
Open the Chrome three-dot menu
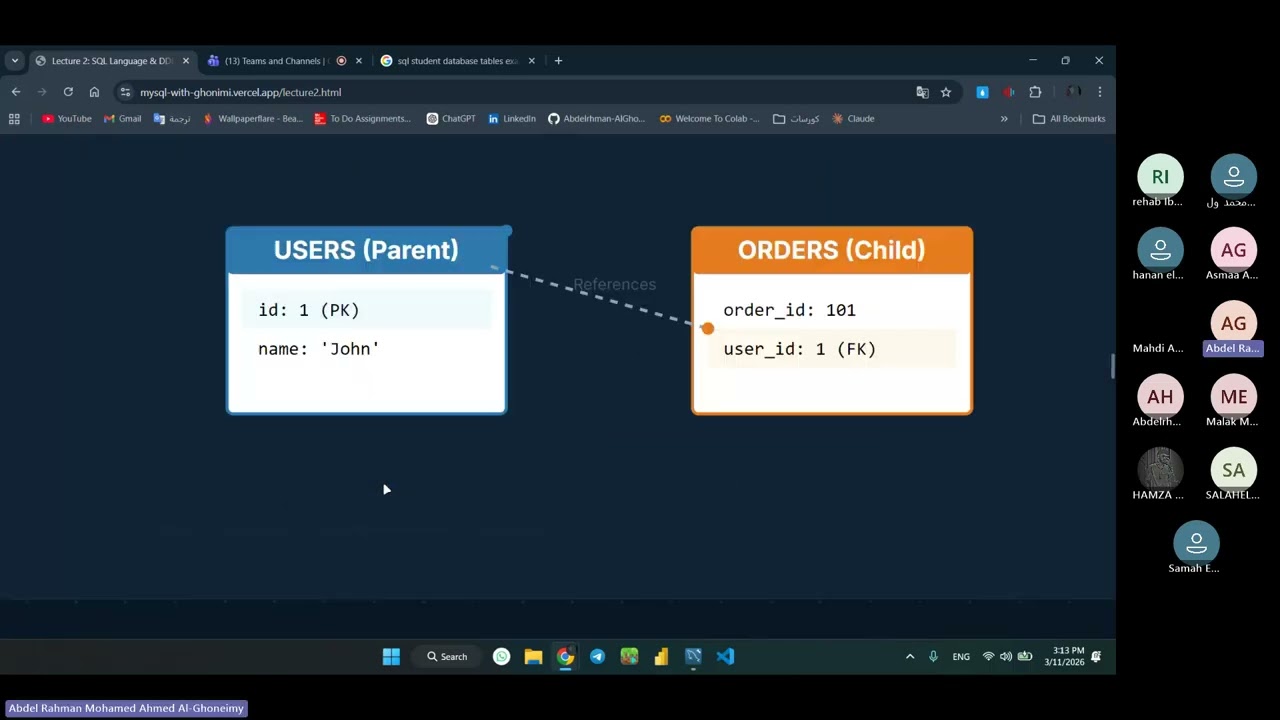click(1099, 92)
